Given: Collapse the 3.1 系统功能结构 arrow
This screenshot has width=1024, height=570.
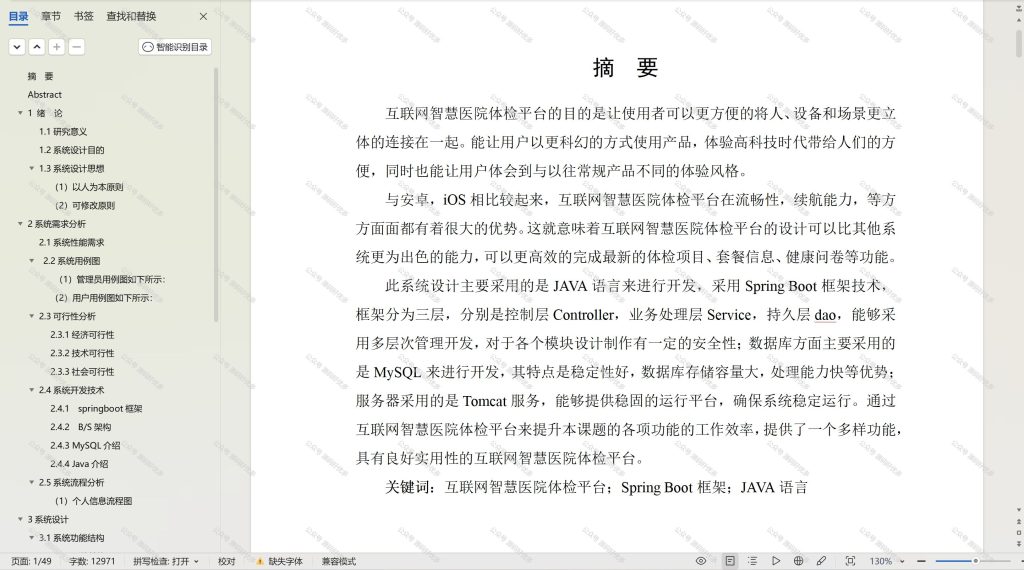Looking at the screenshot, I should pyautogui.click(x=31, y=538).
